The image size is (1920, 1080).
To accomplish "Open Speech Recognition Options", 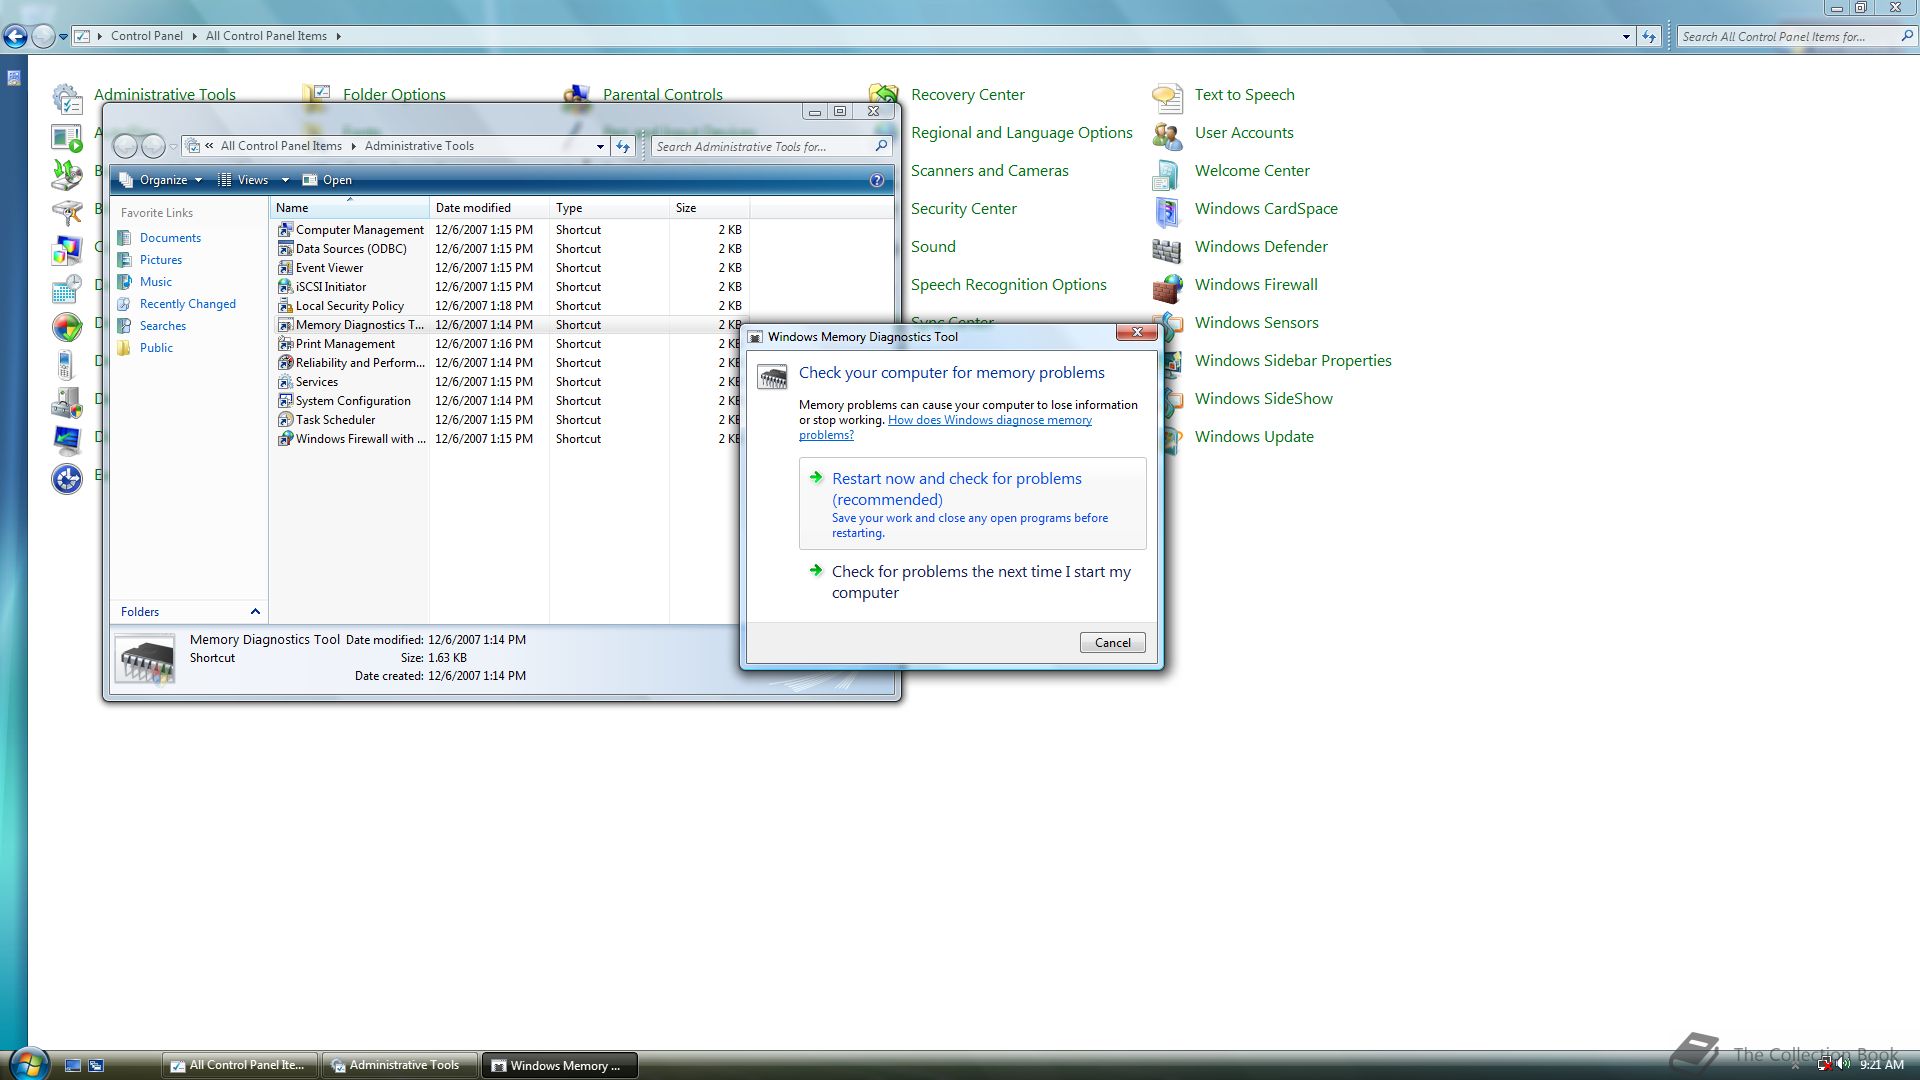I will [1008, 285].
